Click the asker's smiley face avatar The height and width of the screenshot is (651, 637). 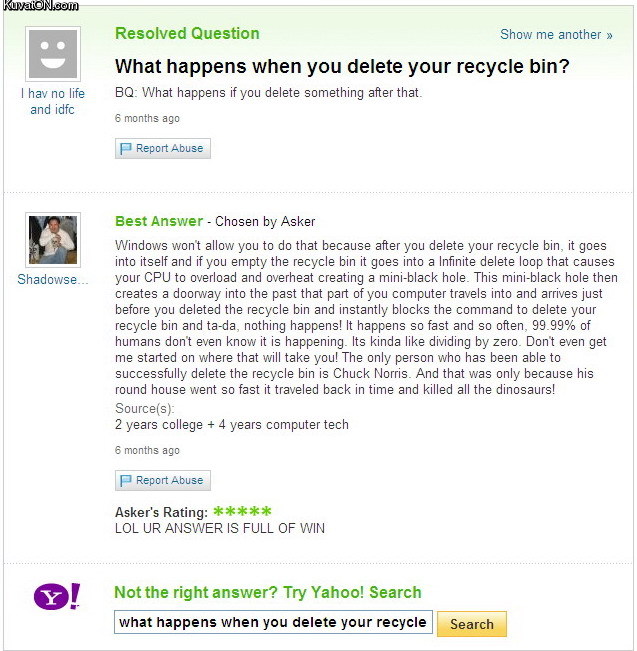point(53,54)
